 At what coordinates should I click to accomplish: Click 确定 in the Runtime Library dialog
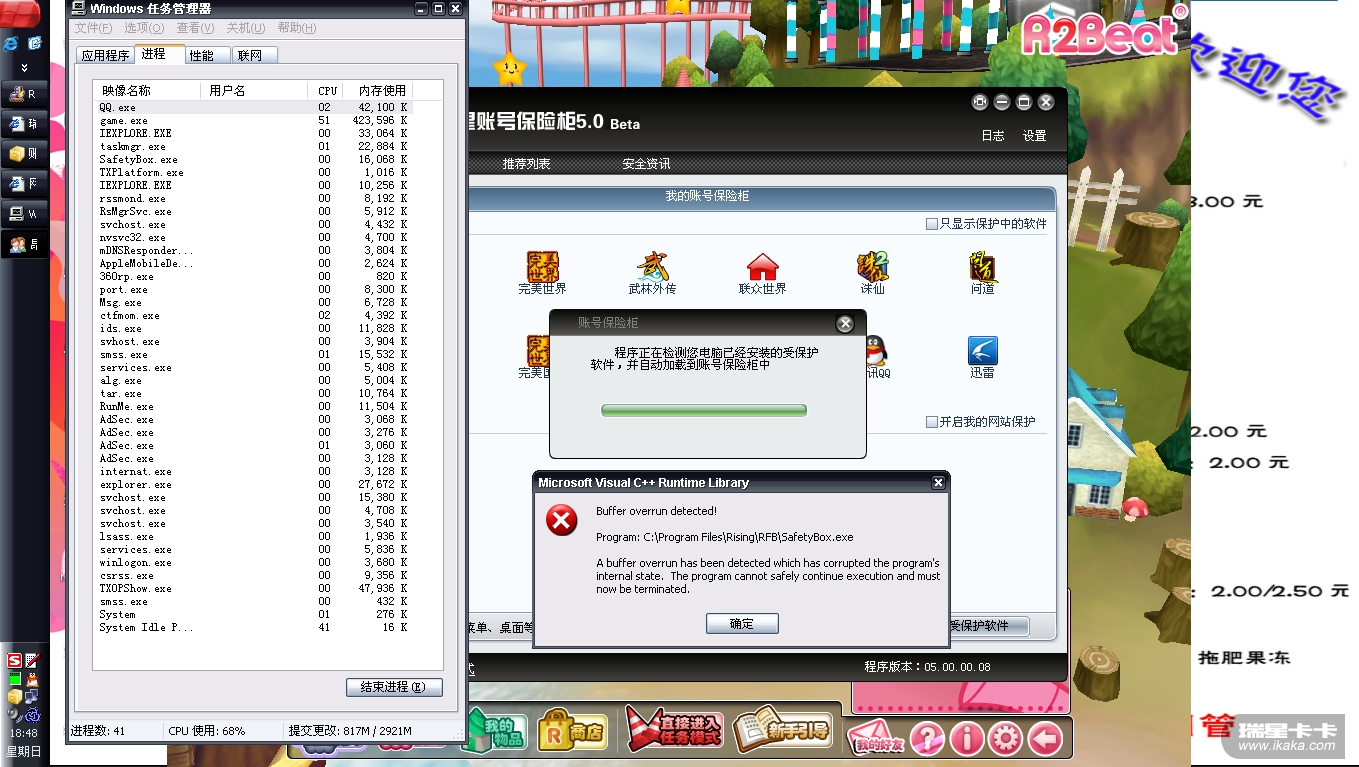742,624
